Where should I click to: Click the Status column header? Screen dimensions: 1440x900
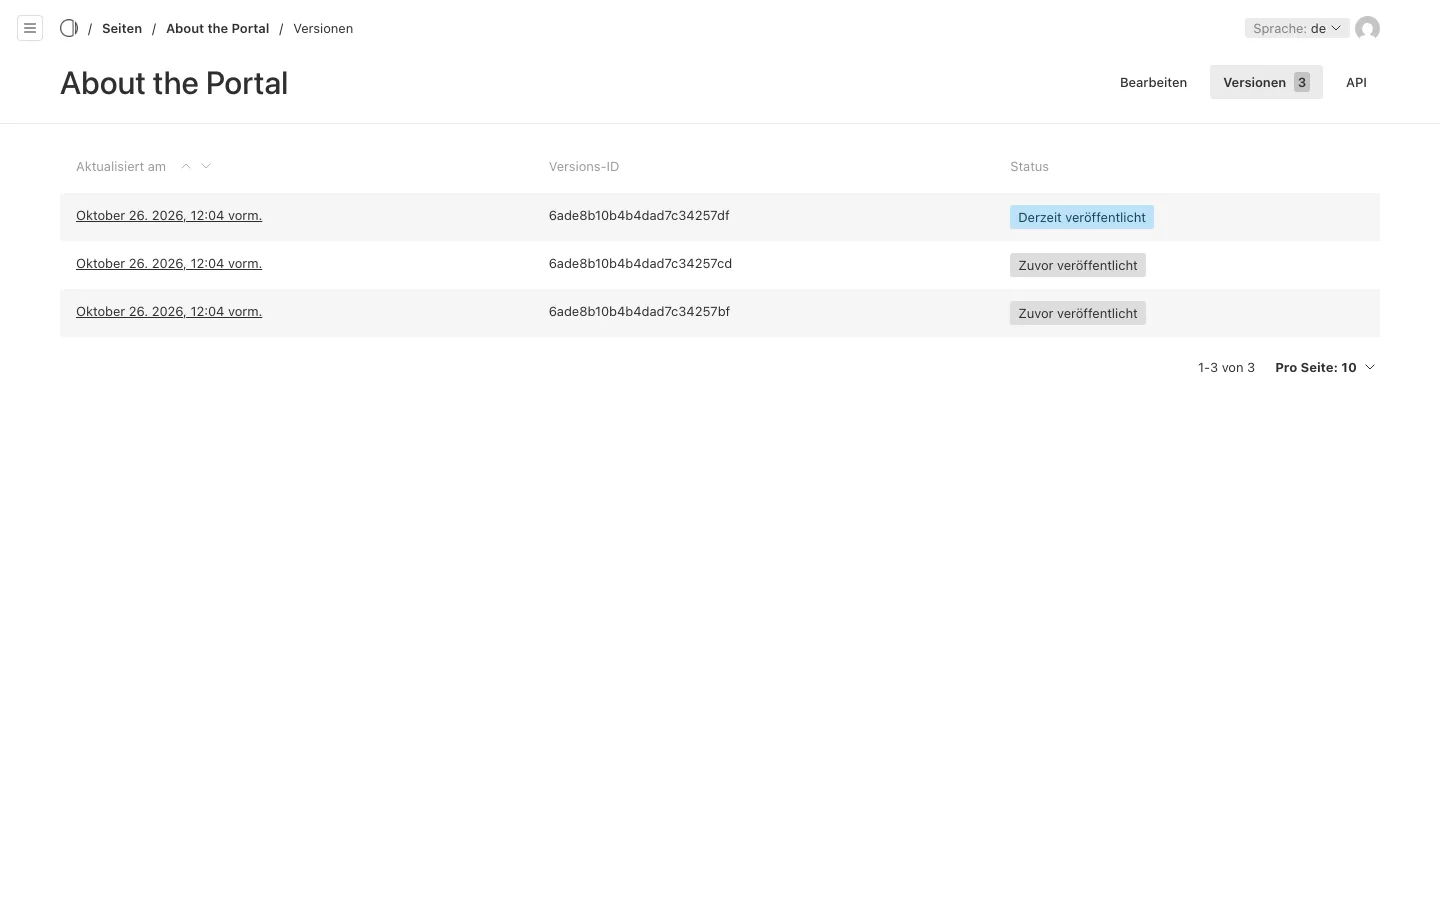(1029, 166)
